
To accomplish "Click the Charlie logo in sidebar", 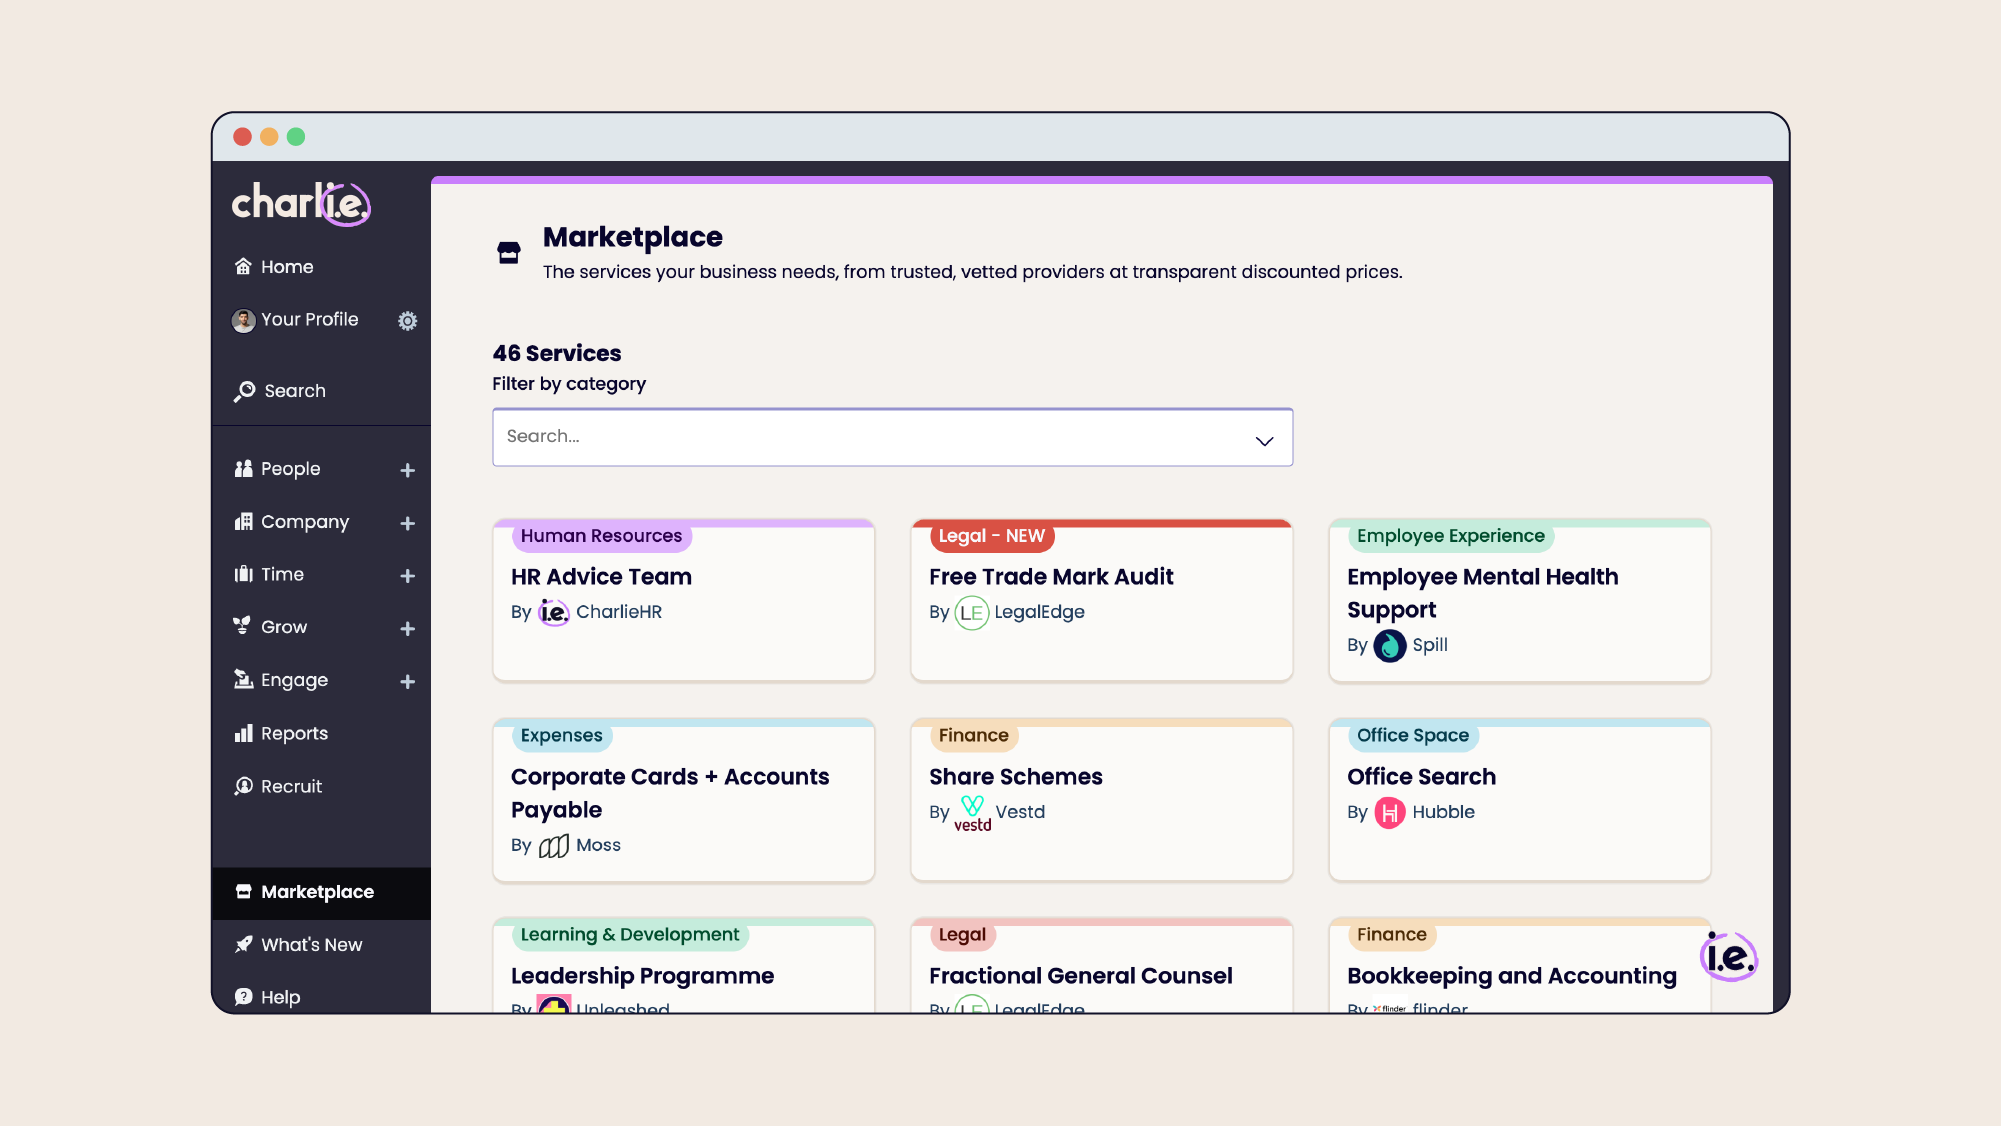I will [x=301, y=203].
